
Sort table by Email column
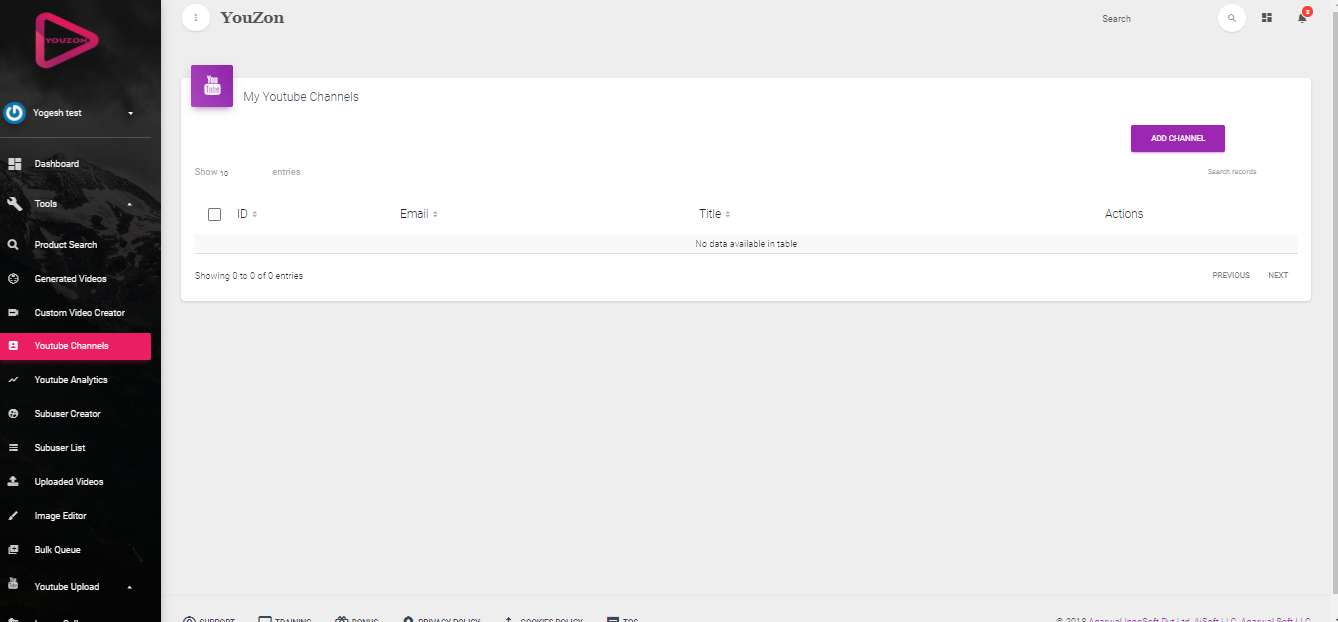(419, 214)
